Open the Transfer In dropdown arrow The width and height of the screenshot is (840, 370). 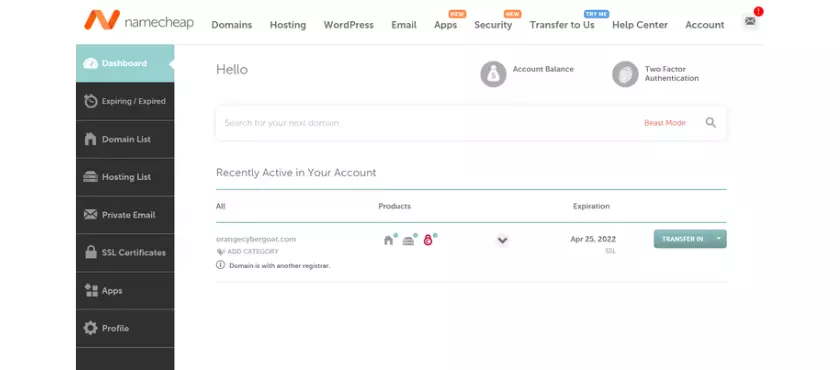tap(719, 239)
